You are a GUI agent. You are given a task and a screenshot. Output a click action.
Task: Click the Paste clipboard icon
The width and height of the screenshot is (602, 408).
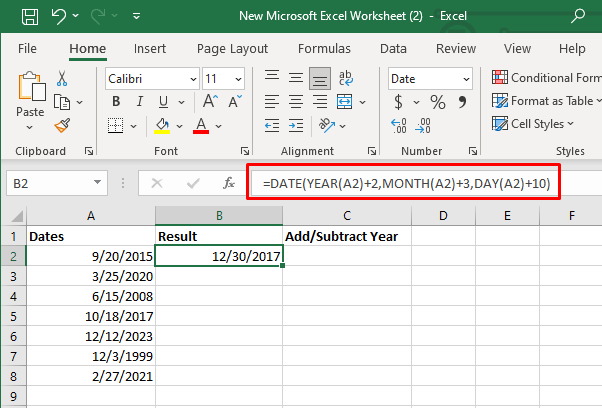(x=31, y=87)
